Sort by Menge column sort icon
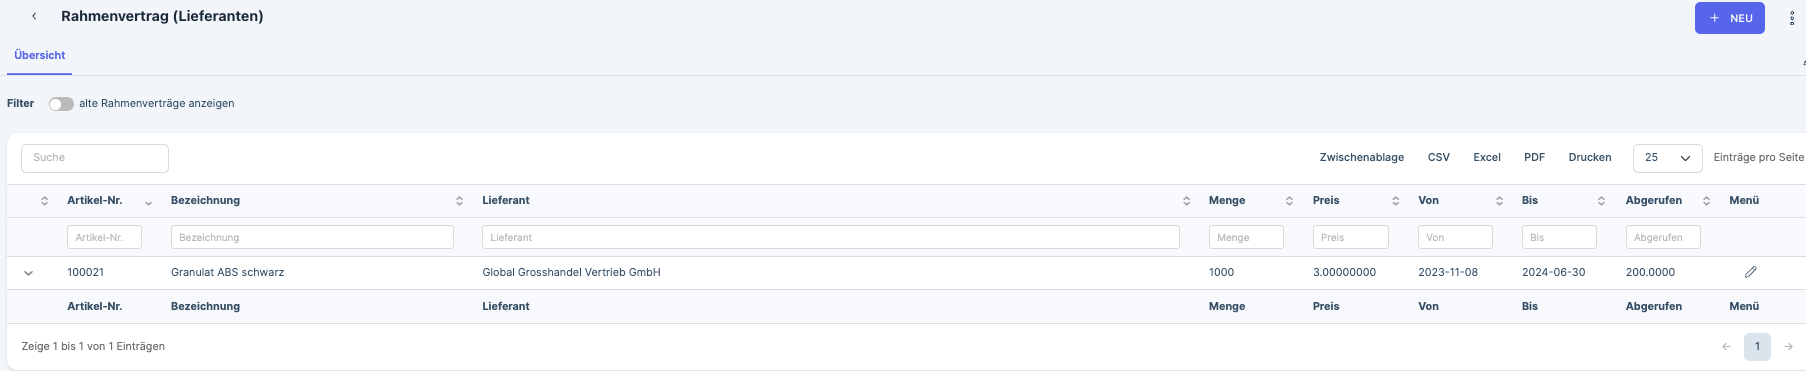The width and height of the screenshot is (1806, 371). click(x=1289, y=201)
